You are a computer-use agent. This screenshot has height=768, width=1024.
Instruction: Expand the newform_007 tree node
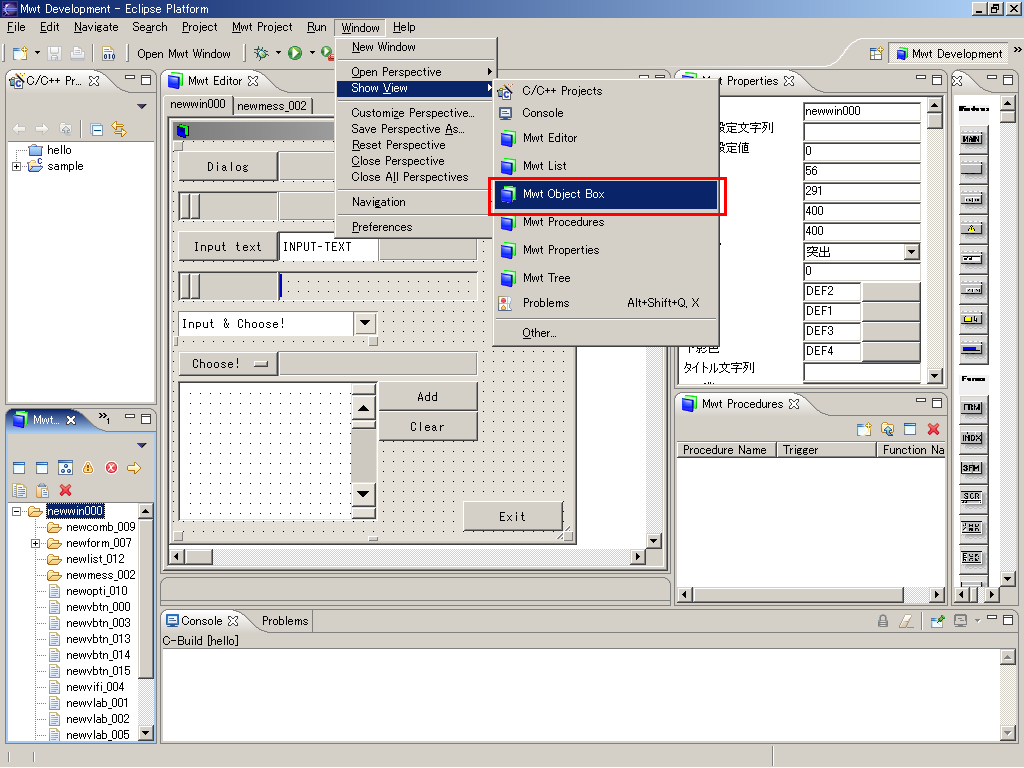(x=35, y=543)
